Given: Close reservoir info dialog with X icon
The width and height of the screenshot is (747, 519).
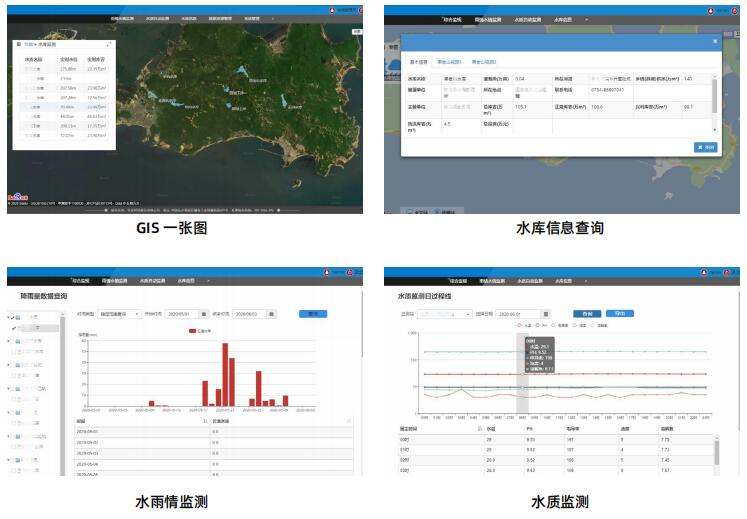Looking at the screenshot, I should click(x=715, y=41).
